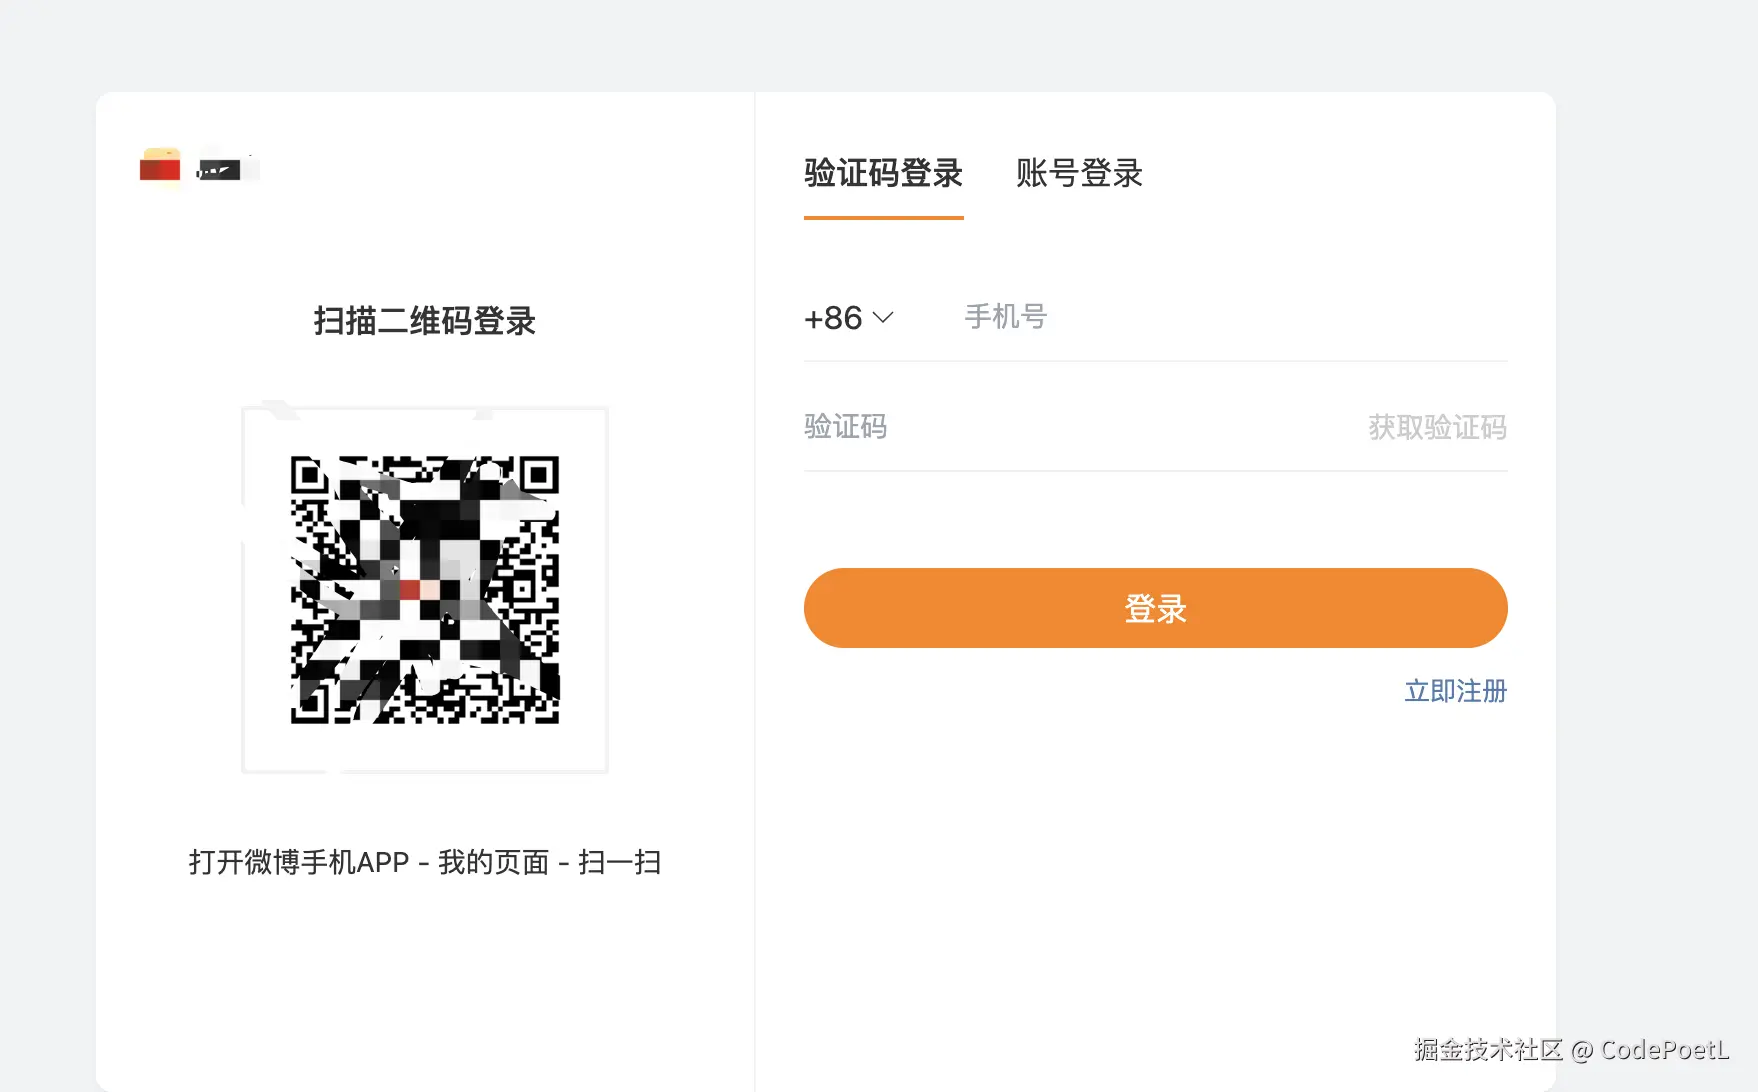Click the QR code image
Screen dimensions: 1758x1092
[x=423, y=589]
